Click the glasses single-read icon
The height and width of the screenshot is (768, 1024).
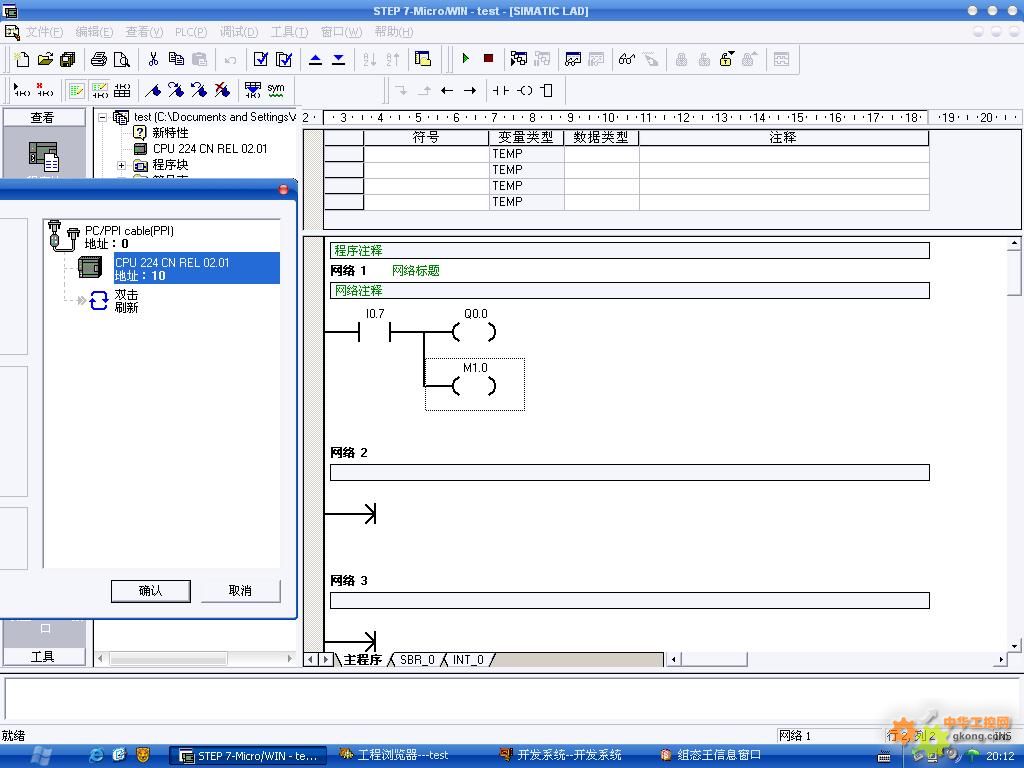[x=627, y=59]
